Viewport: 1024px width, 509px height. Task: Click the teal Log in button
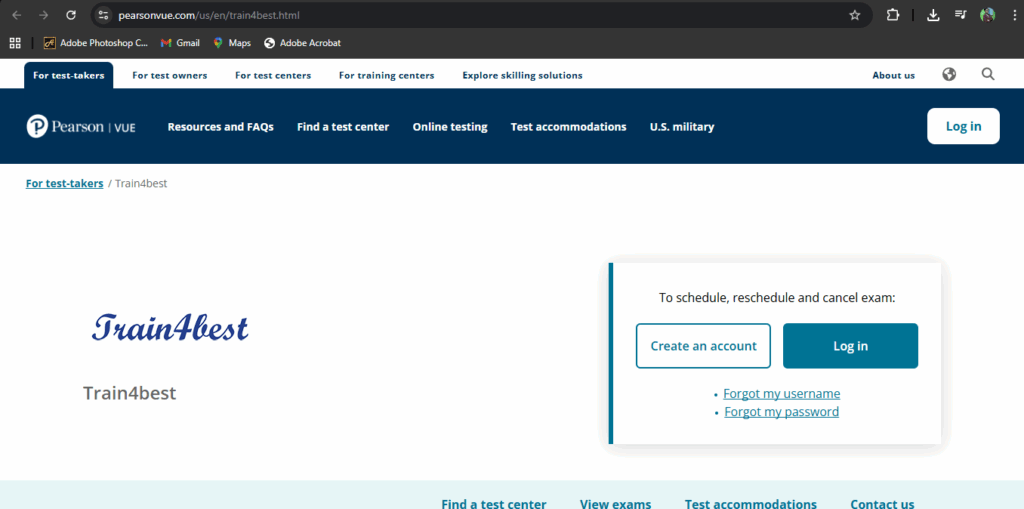850,346
